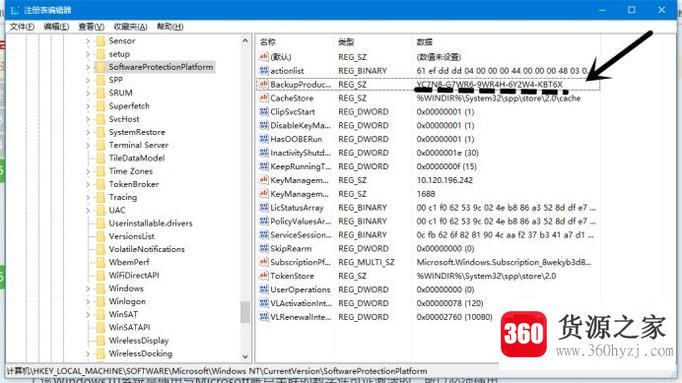Select the SubscriptionPf... value name
Image resolution: width=682 pixels, height=383 pixels.
(x=300, y=263)
